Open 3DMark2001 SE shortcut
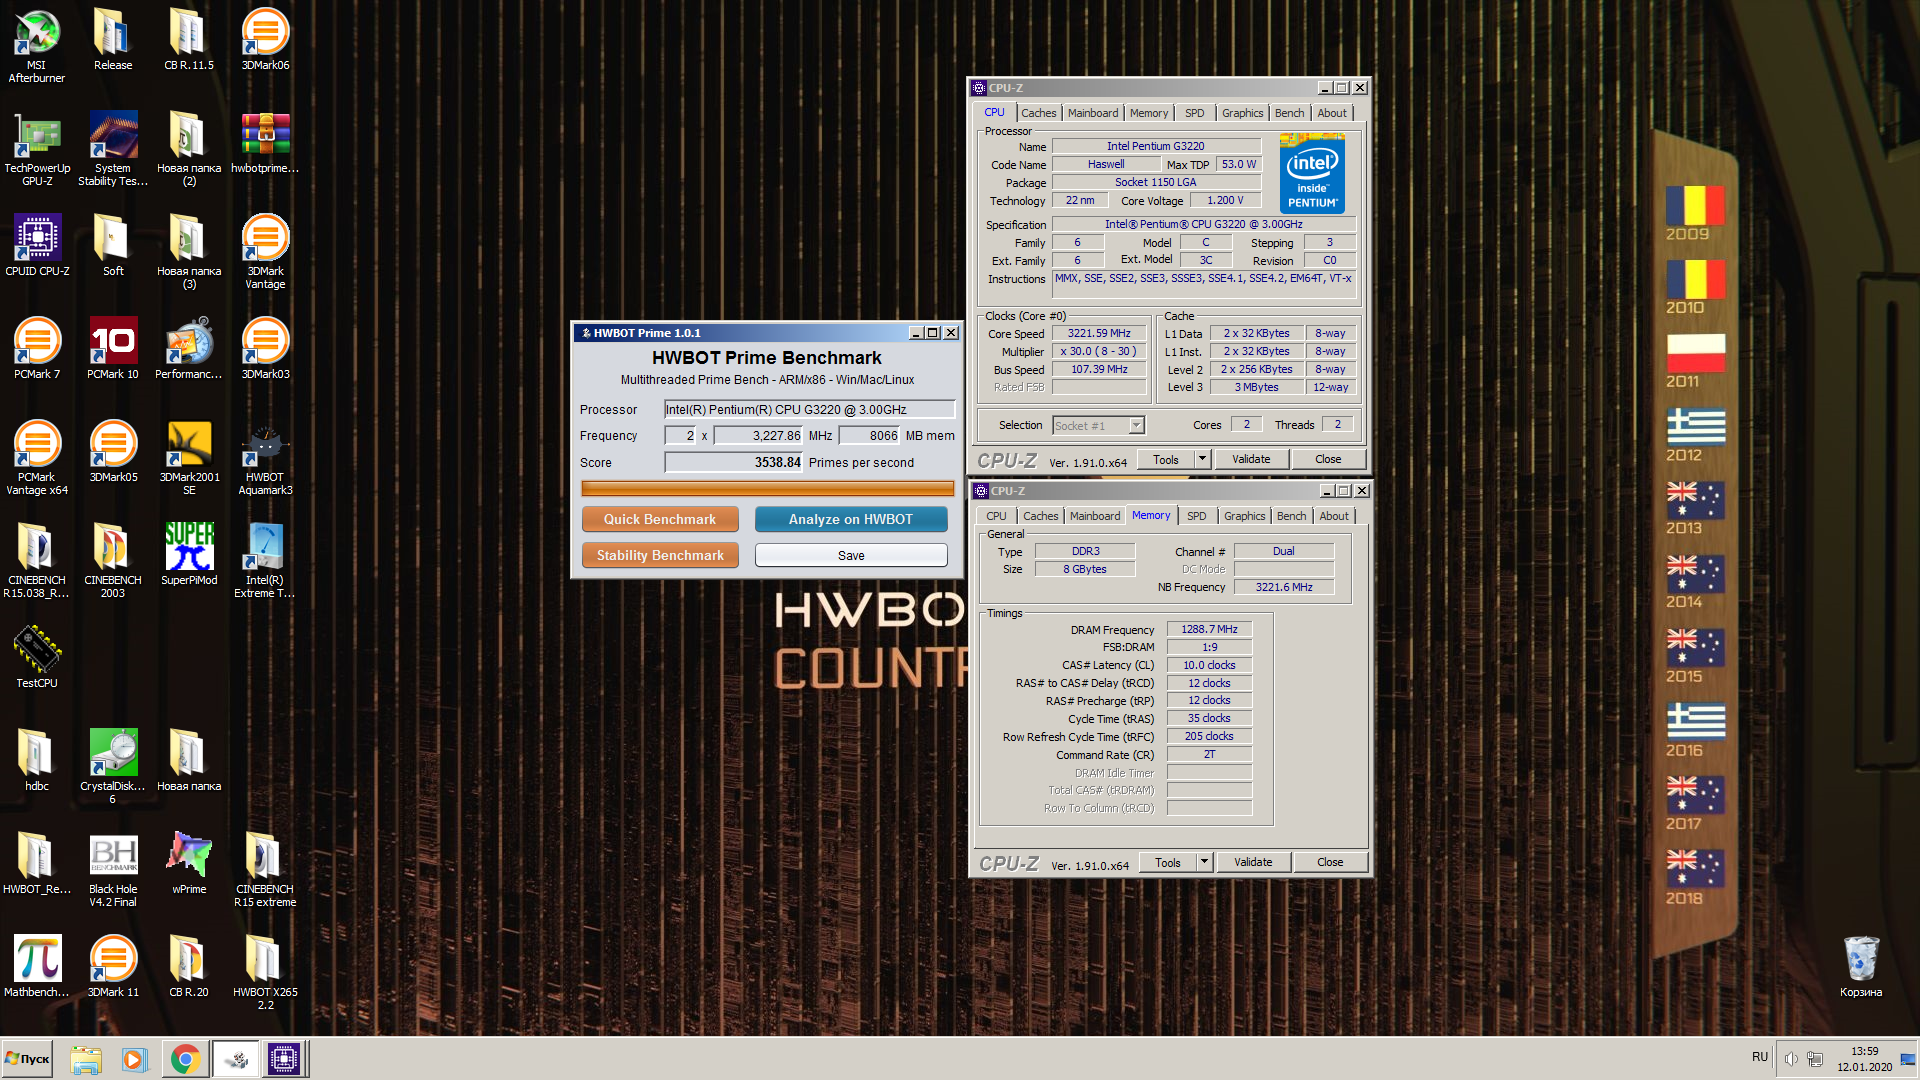1920x1080 pixels. [189, 458]
